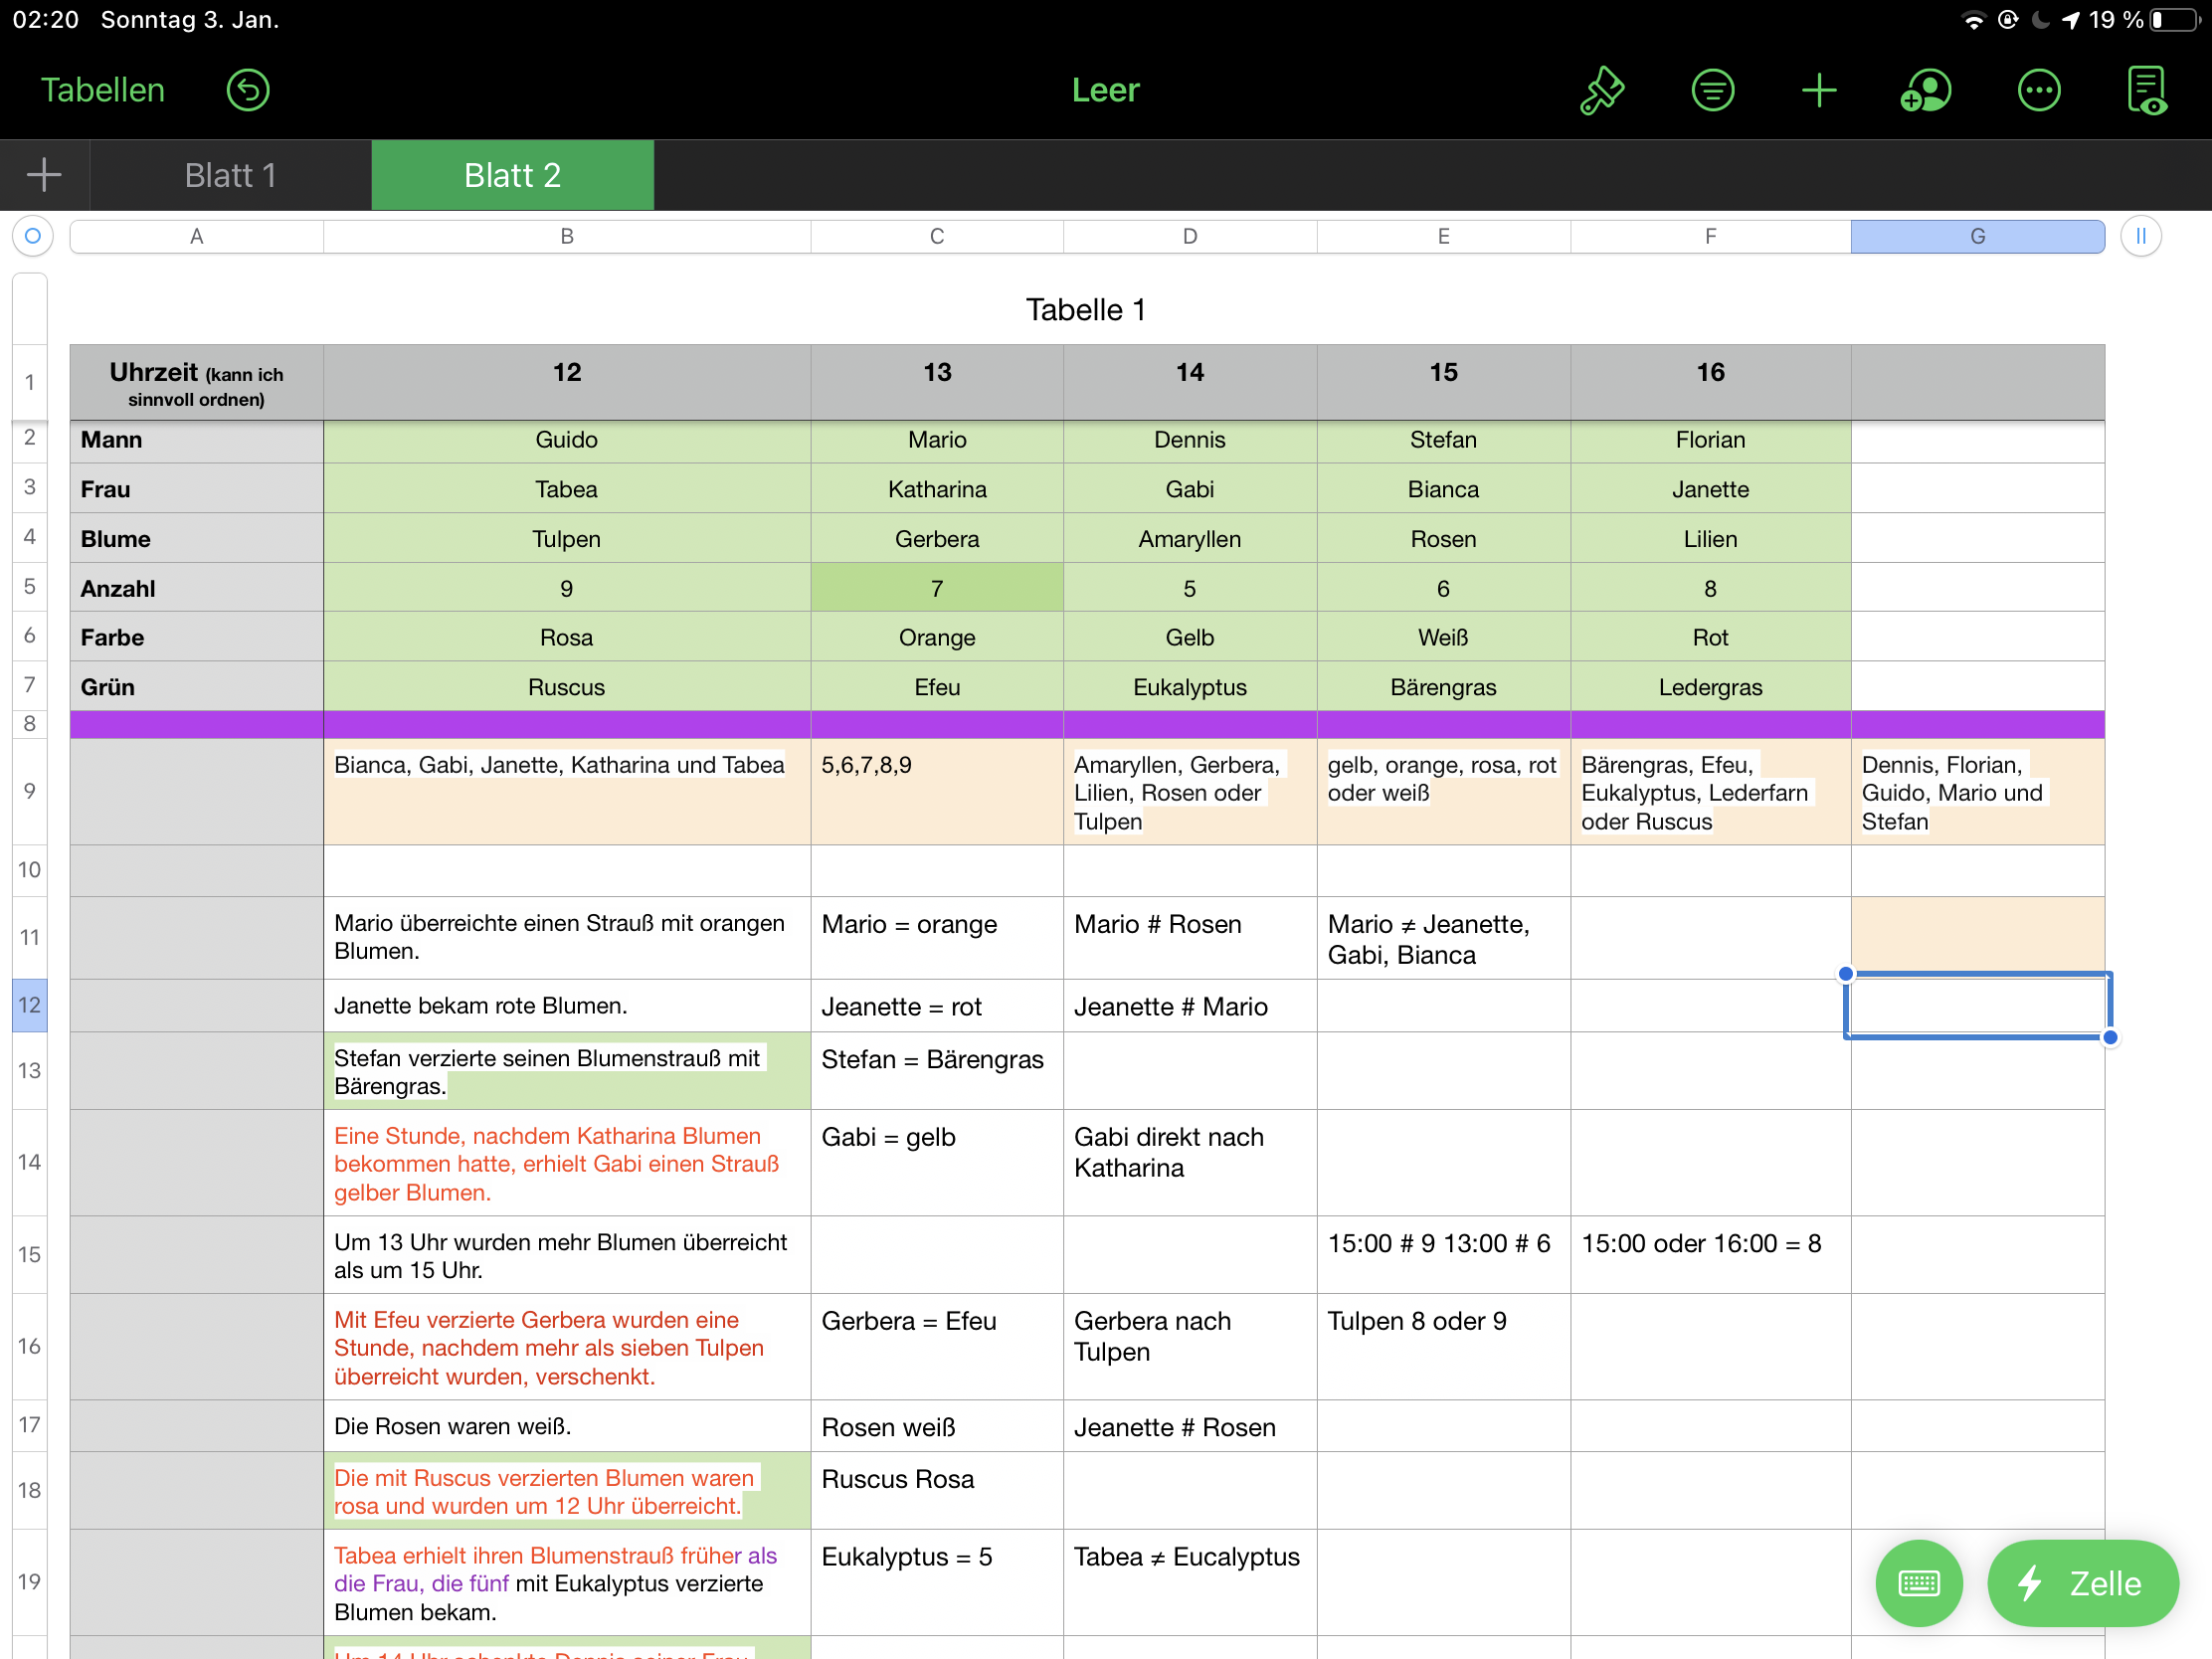
Task: Tap the selected empty cell G12
Action: pyautogui.click(x=1977, y=1005)
